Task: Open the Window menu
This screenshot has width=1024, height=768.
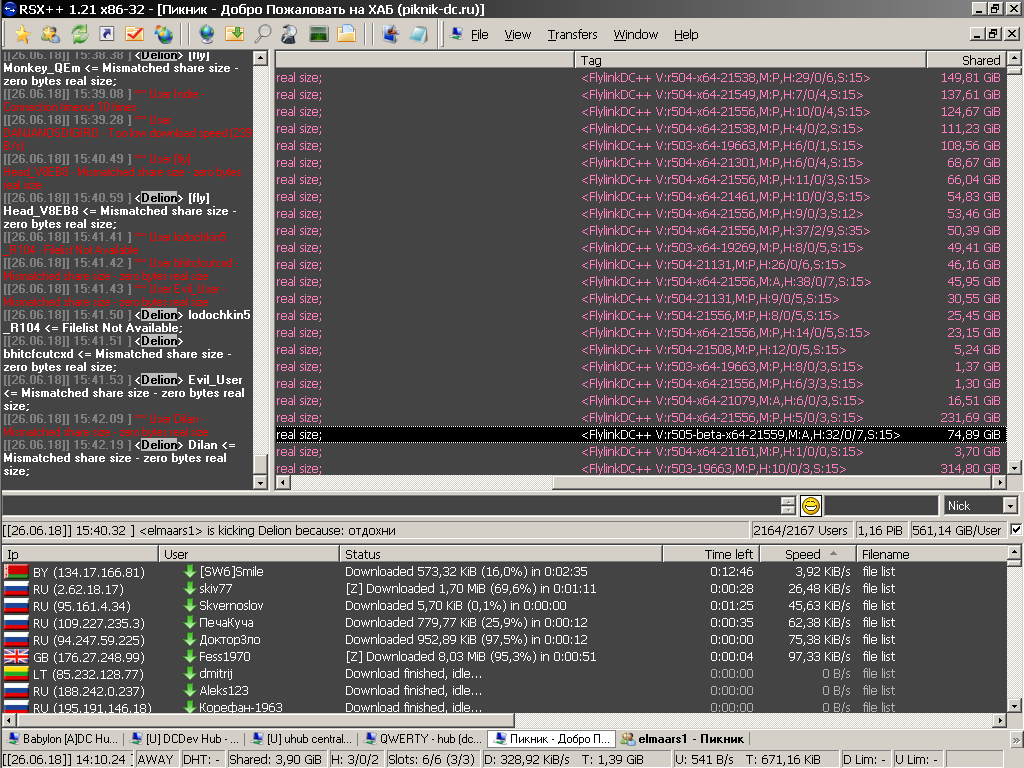Action: click(635, 35)
